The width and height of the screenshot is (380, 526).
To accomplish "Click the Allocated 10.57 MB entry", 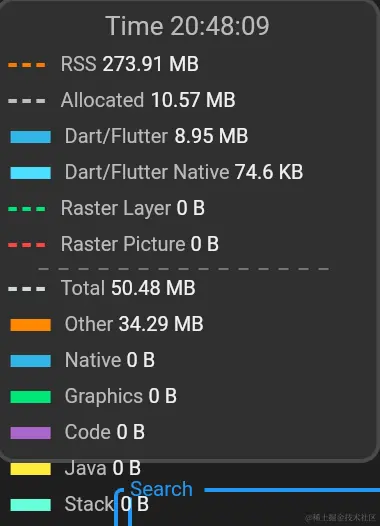I will coord(148,100).
